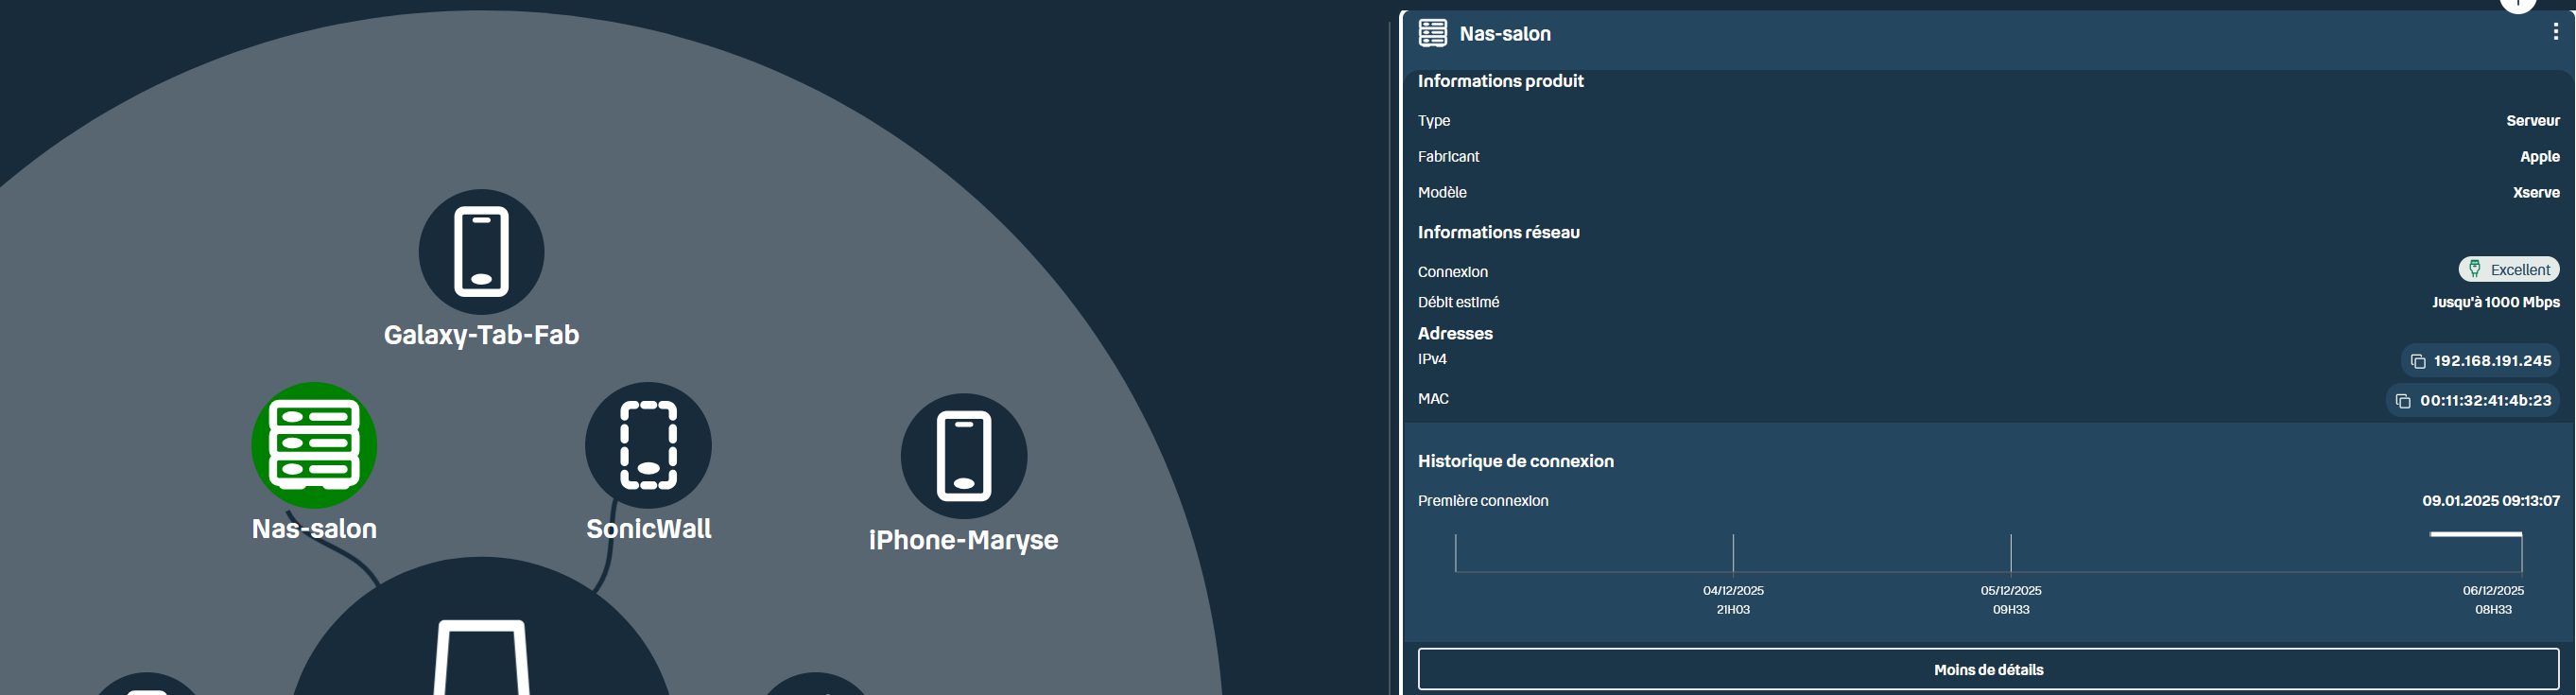Click the server icon in panel header
Viewport: 2576px width, 695px height.
coord(1433,33)
